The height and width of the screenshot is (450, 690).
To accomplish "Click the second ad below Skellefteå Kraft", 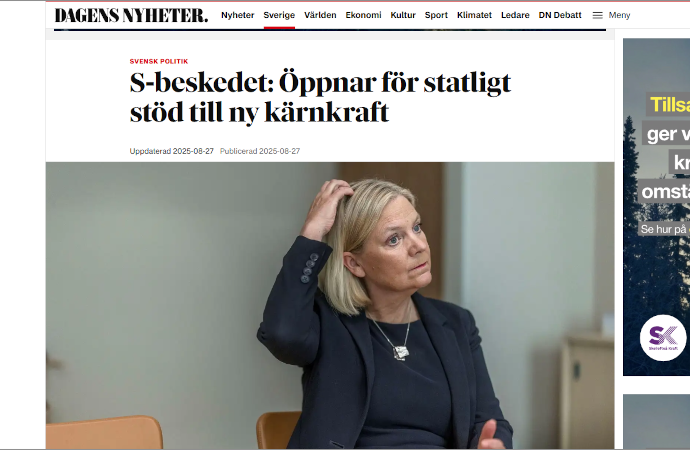I will [x=656, y=422].
